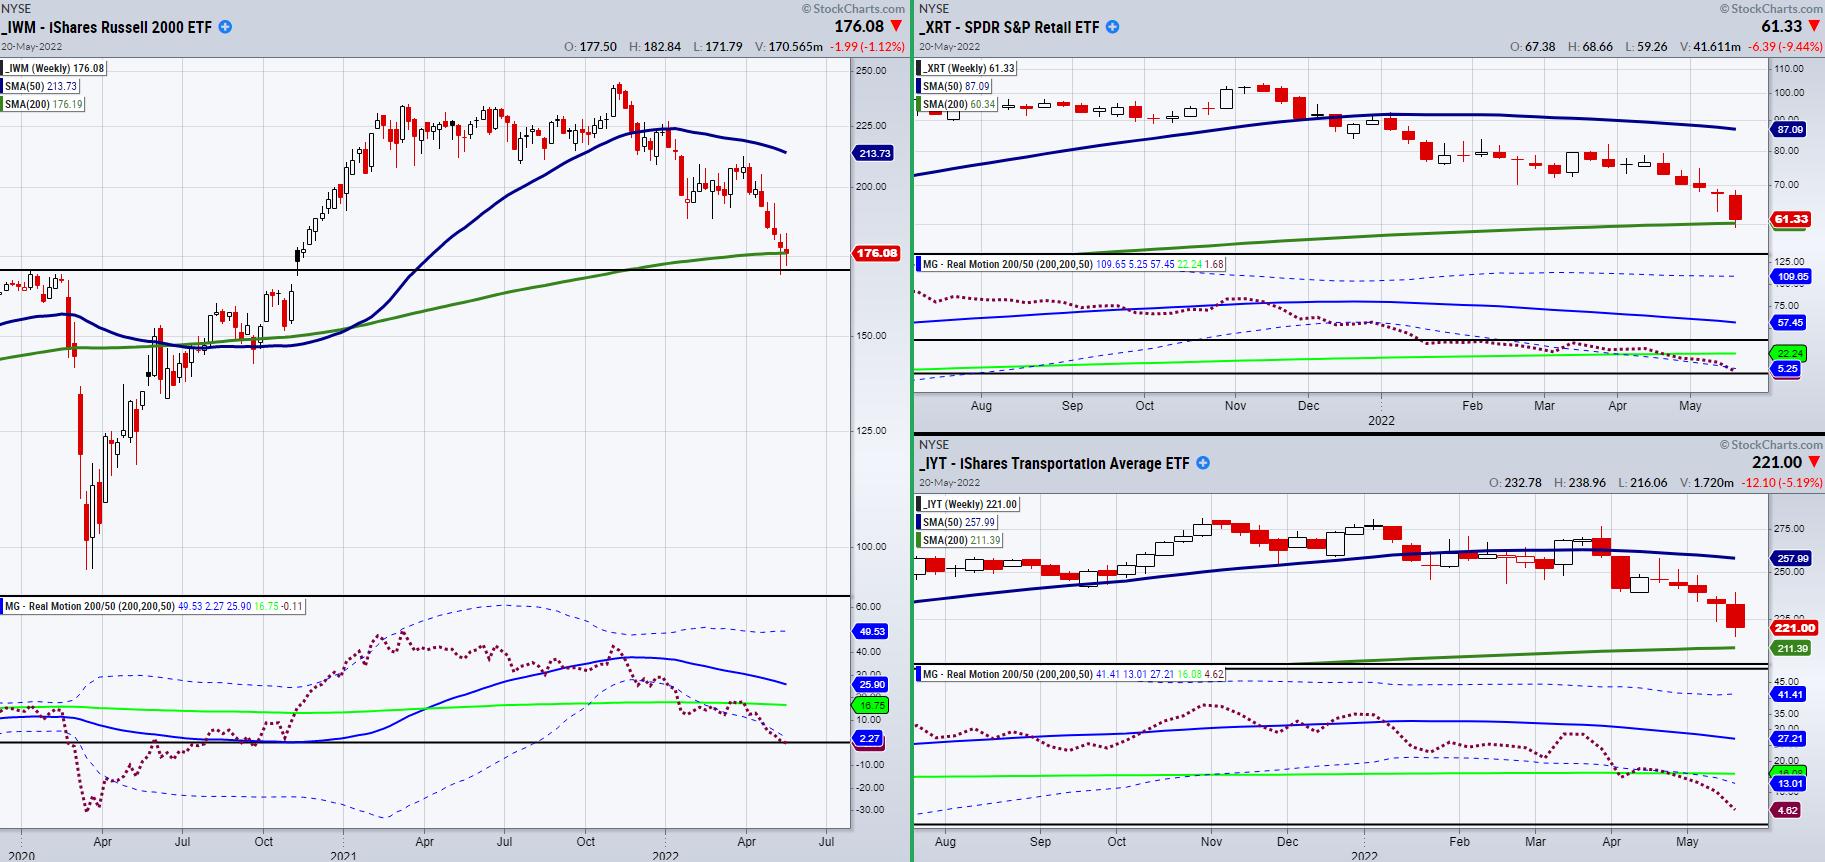Click the IWM MG Real Motion 200/50 indicator label
This screenshot has height=862, width=1825.
tap(89, 606)
